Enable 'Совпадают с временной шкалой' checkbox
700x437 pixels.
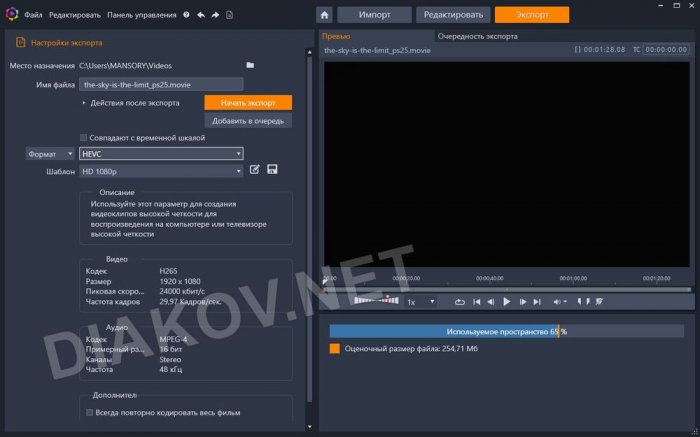83,138
